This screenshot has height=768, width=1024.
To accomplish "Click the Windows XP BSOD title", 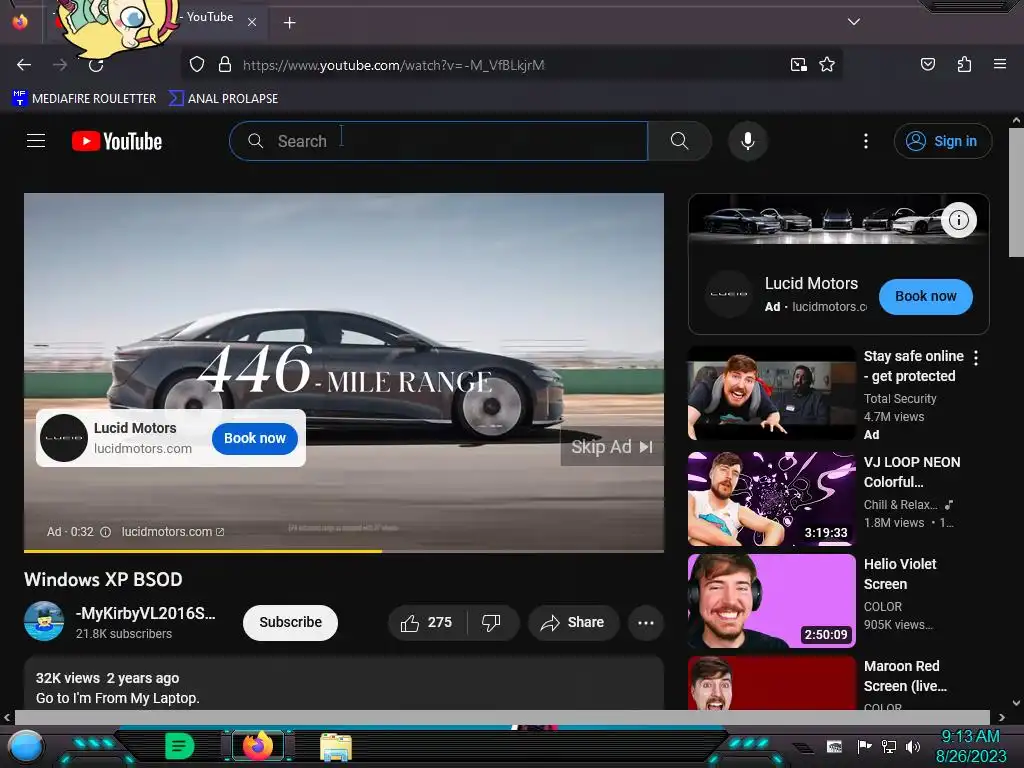I will [x=103, y=580].
